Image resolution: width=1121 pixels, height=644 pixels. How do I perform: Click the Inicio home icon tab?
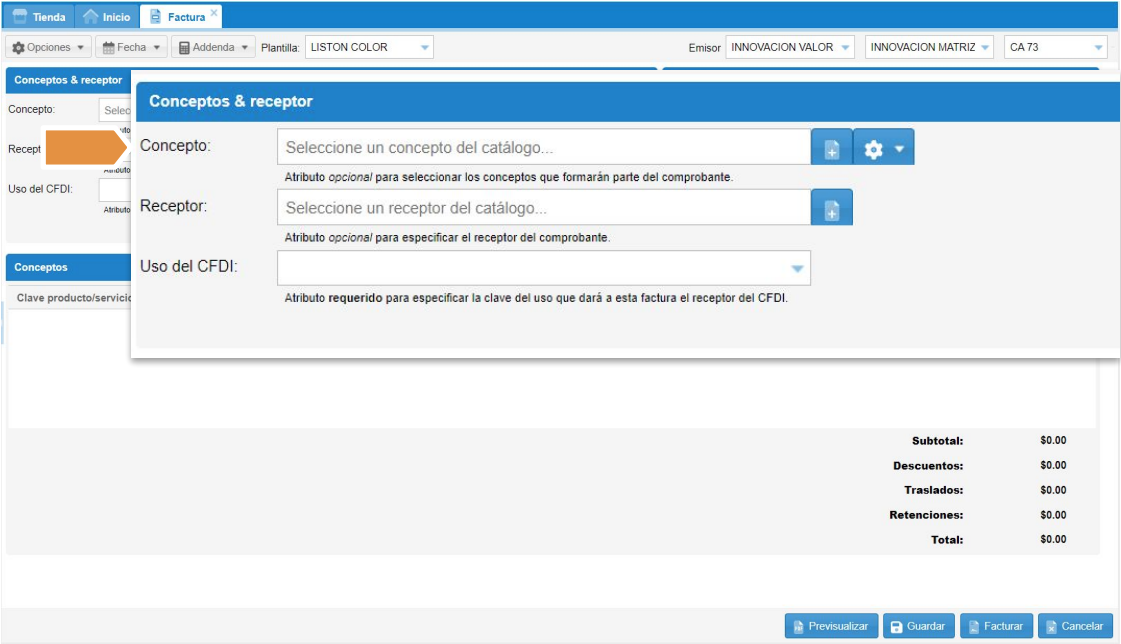(x=106, y=17)
